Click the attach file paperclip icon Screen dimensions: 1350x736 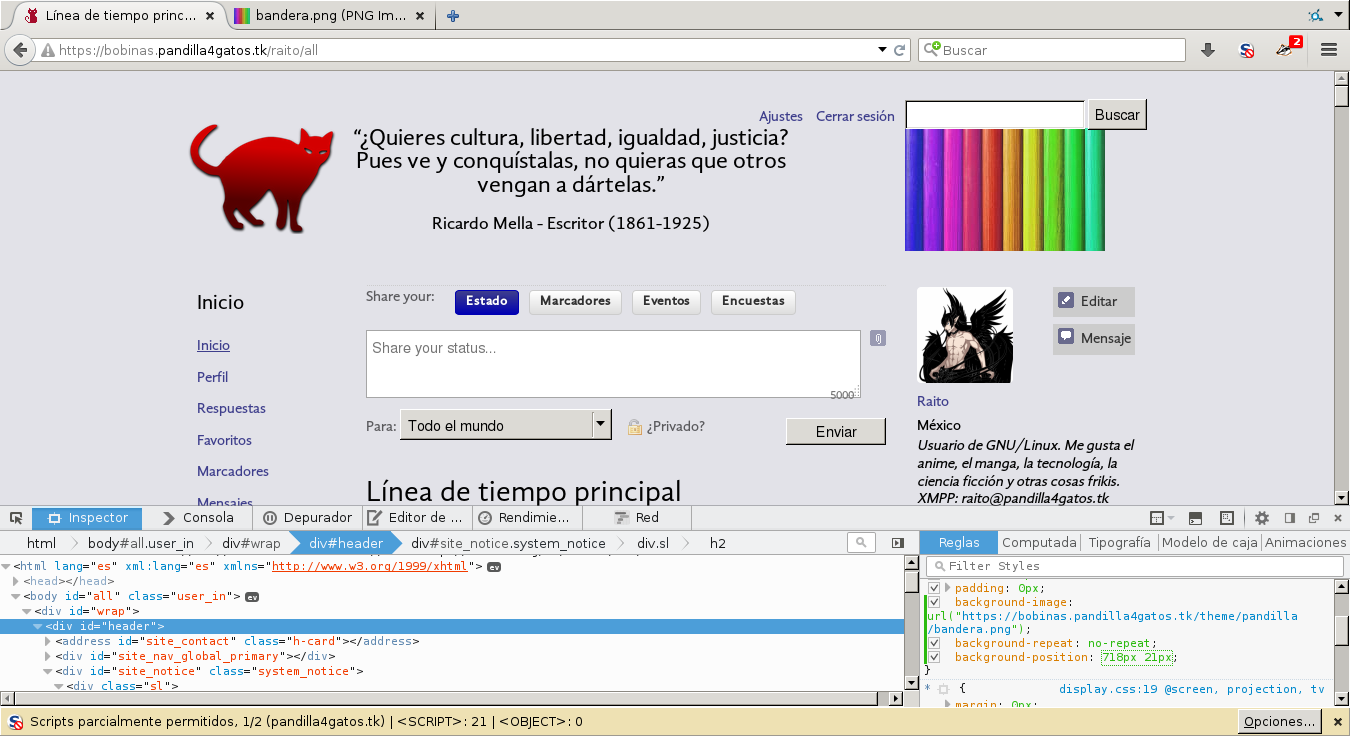pos(877,338)
